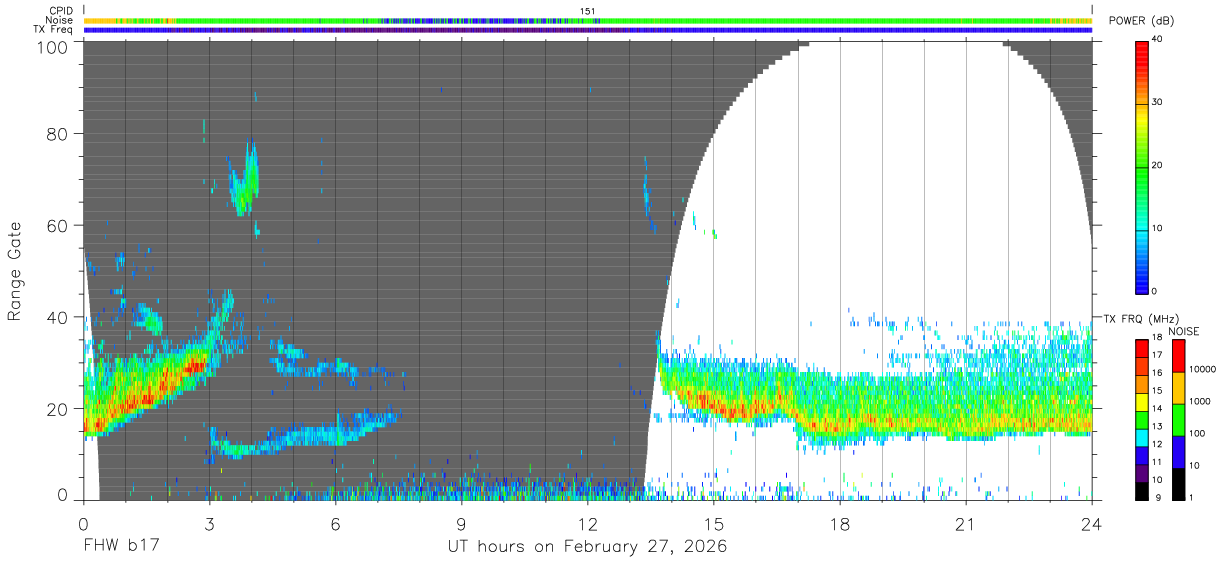Image resolution: width=1228 pixels, height=567 pixels.
Task: Click the noise legend value 10000
Action: point(1203,369)
